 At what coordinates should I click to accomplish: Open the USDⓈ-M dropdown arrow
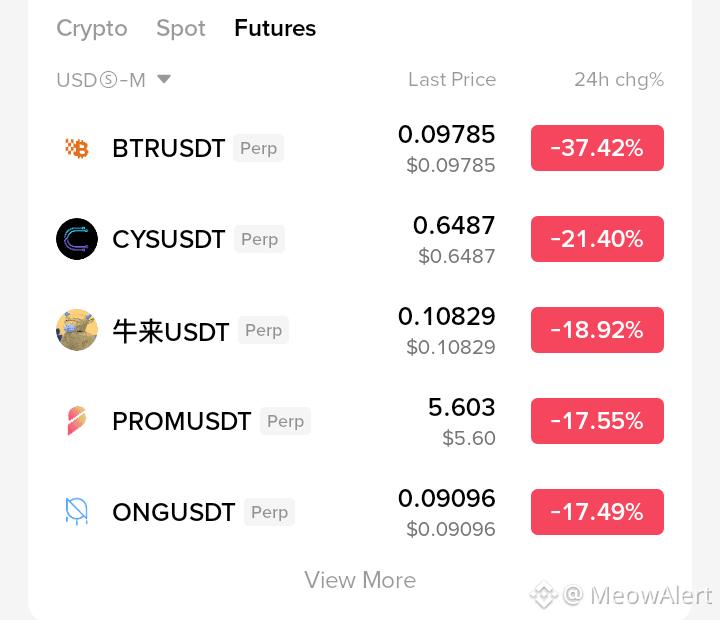point(164,79)
